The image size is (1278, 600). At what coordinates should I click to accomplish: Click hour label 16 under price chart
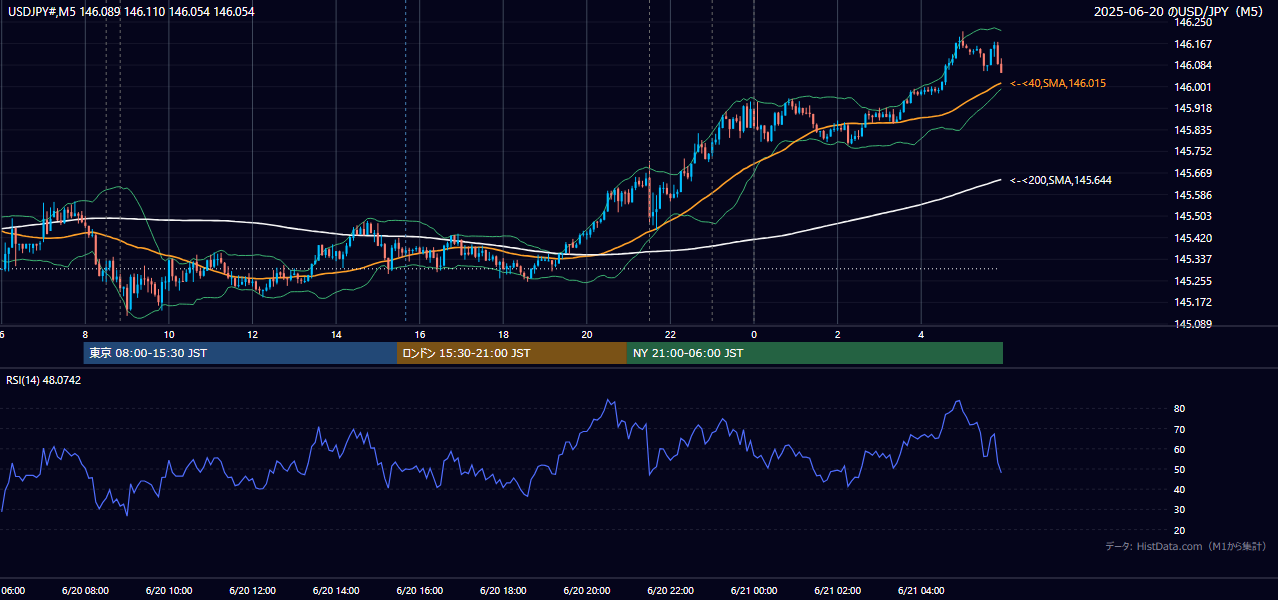click(420, 334)
